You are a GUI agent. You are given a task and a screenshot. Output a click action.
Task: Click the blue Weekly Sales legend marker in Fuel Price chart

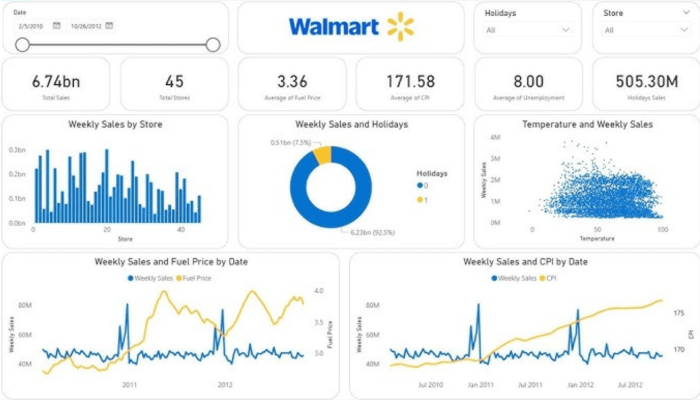pos(130,278)
